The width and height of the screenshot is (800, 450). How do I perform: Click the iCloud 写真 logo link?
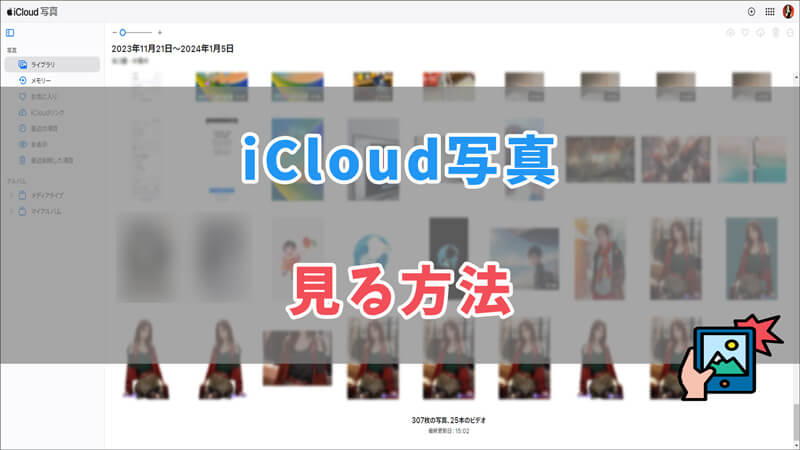(x=32, y=12)
